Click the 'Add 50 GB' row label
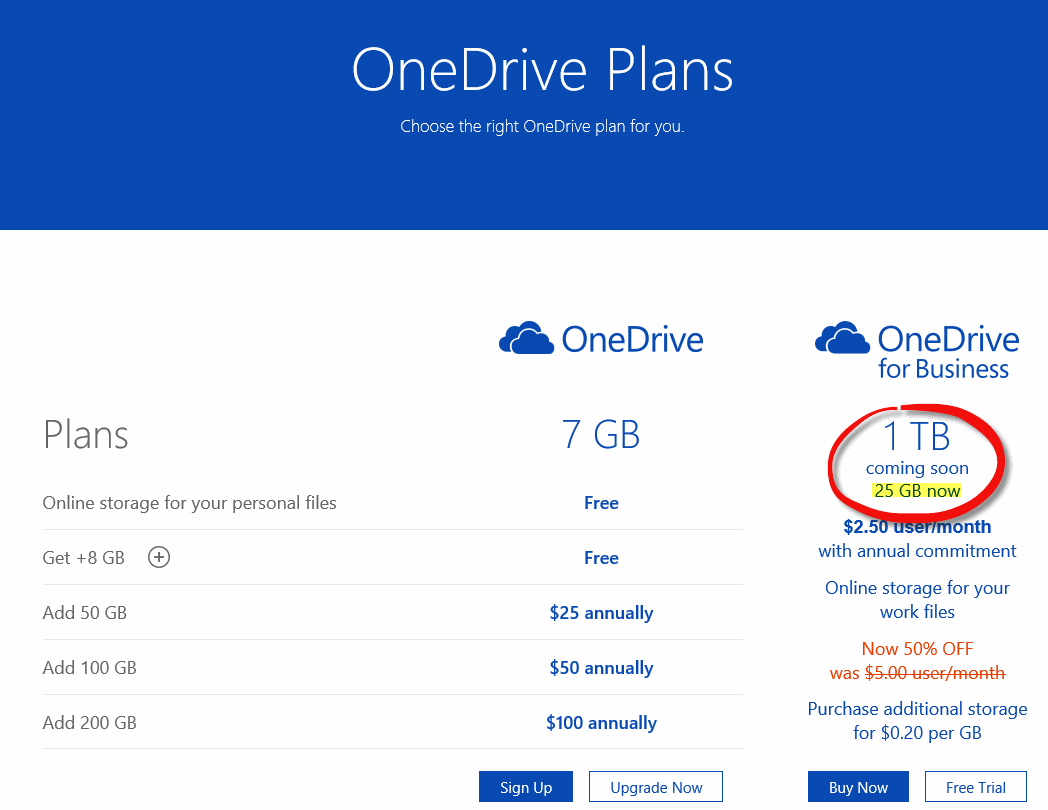The image size is (1048, 810). pos(85,612)
